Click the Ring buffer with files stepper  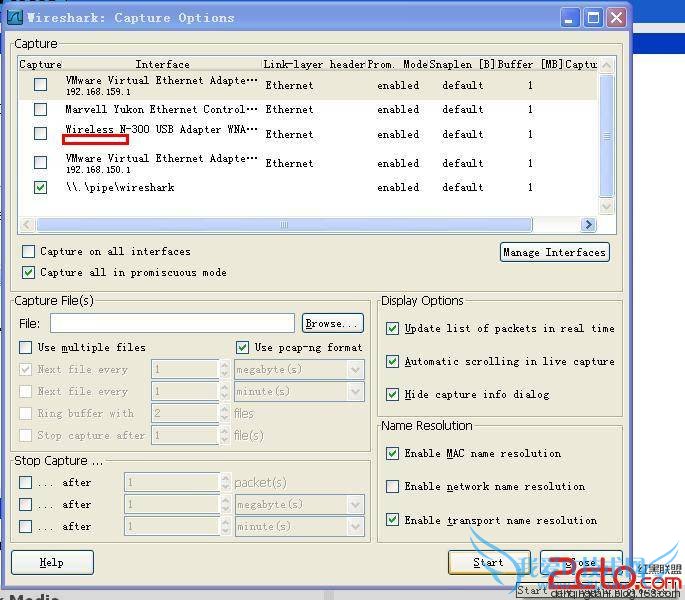click(x=225, y=413)
